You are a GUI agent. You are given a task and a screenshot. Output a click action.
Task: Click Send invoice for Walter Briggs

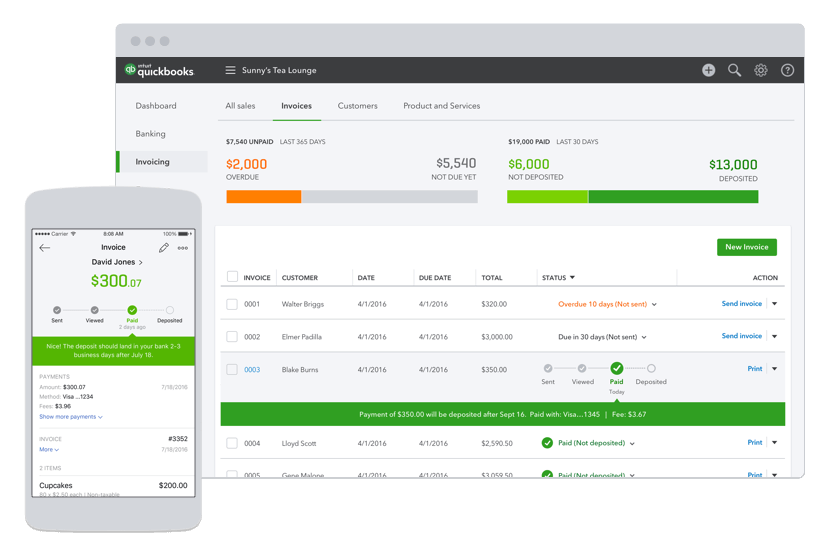pyautogui.click(x=741, y=303)
